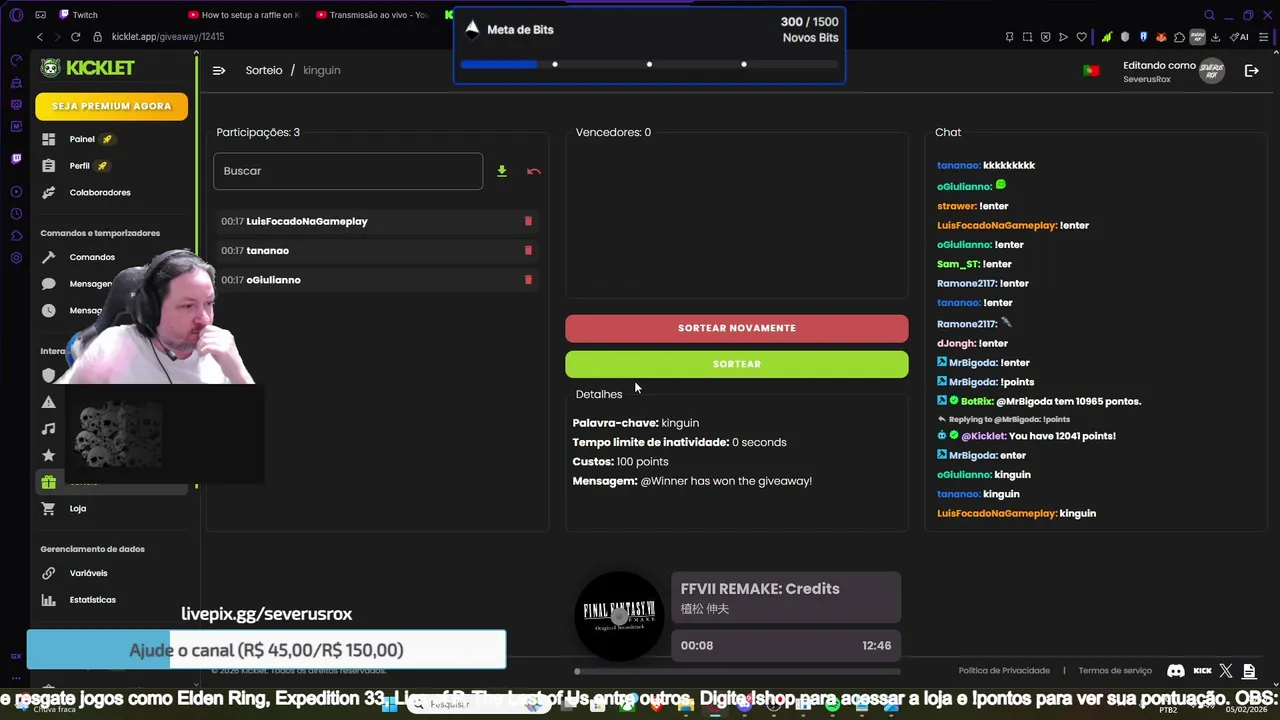This screenshot has height=720, width=1280.
Task: Focus the Buscar search field
Action: [348, 171]
